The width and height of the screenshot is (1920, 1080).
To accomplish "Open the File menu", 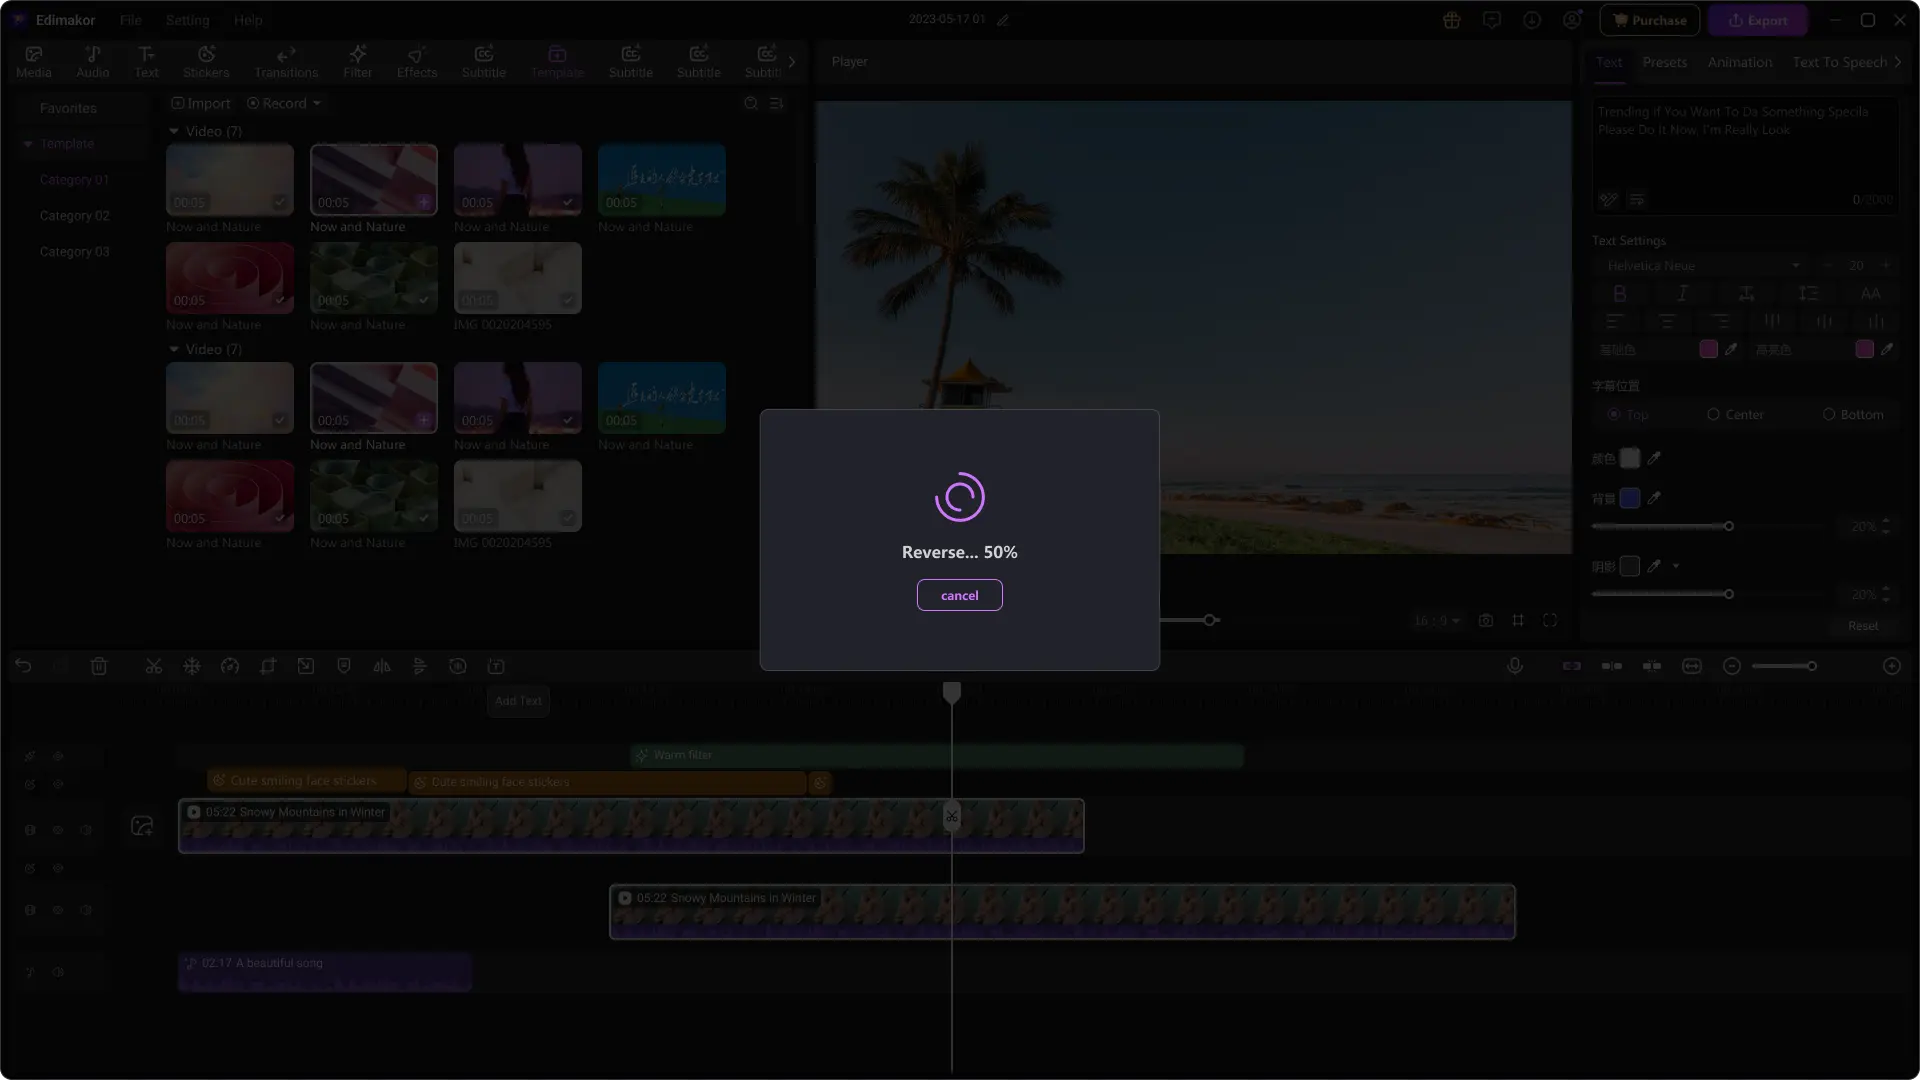I will (130, 20).
